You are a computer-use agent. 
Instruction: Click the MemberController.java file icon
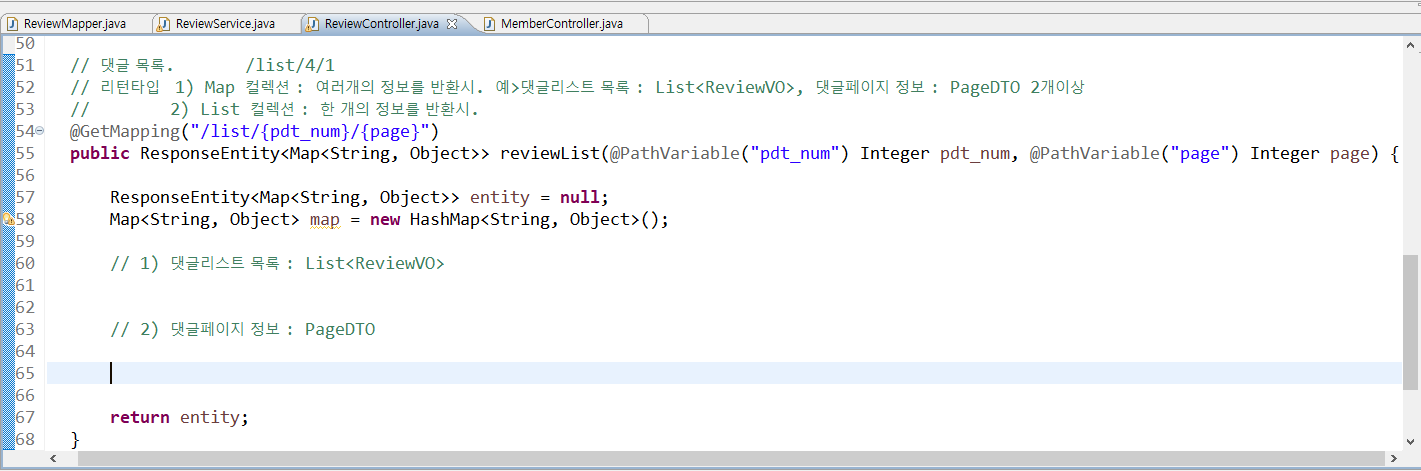[490, 23]
